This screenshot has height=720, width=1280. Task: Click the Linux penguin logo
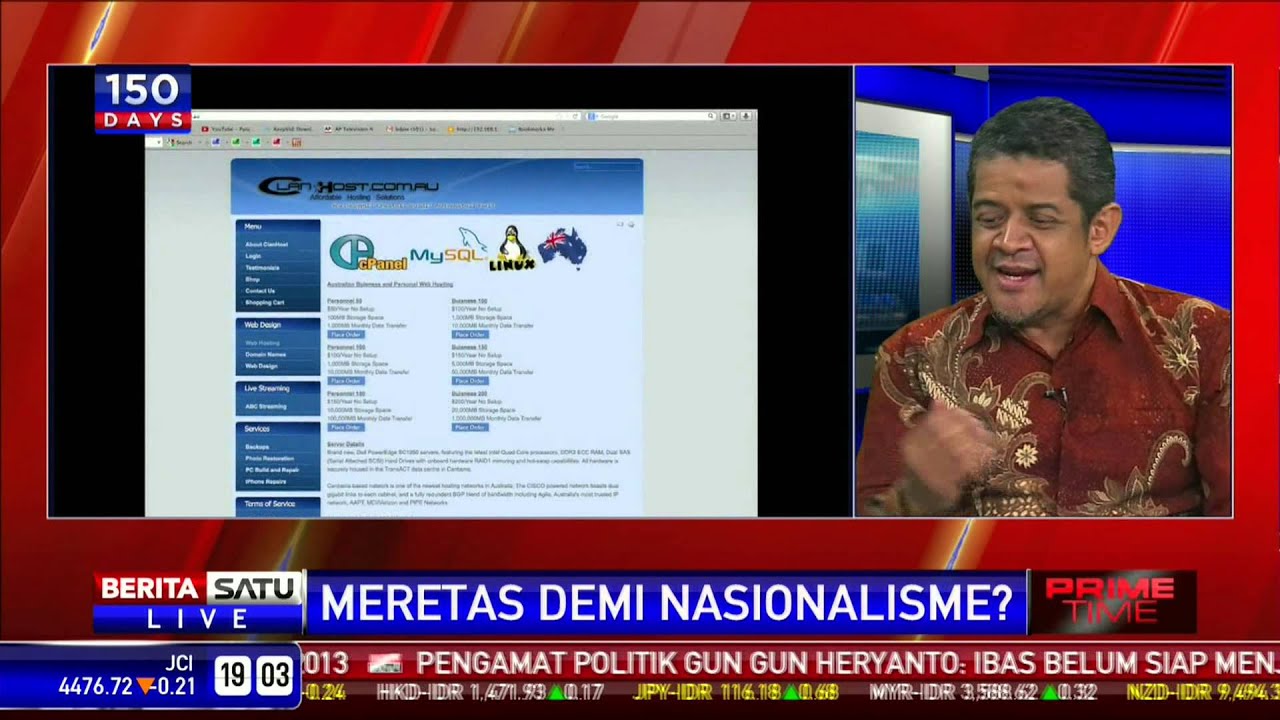click(x=512, y=249)
